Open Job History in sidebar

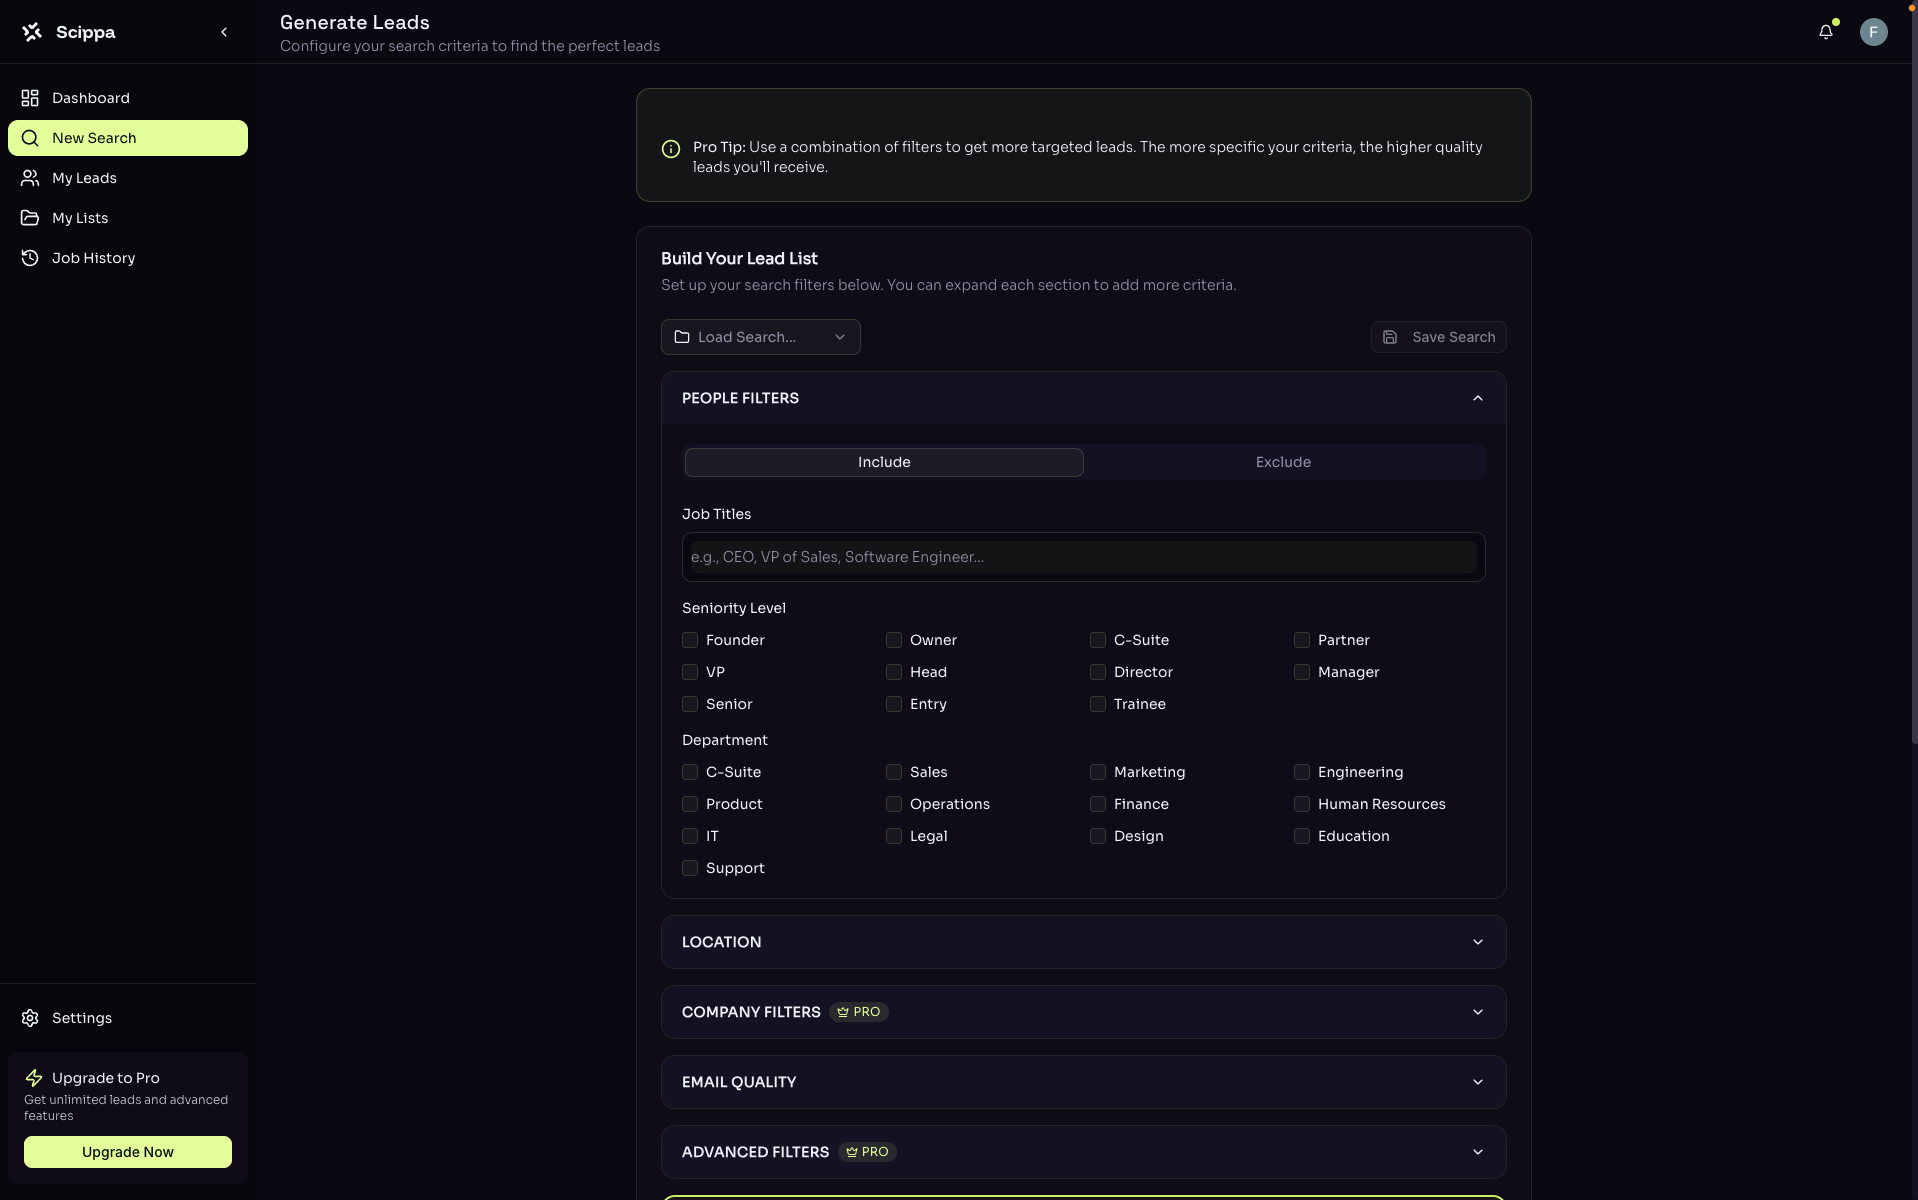coord(93,258)
